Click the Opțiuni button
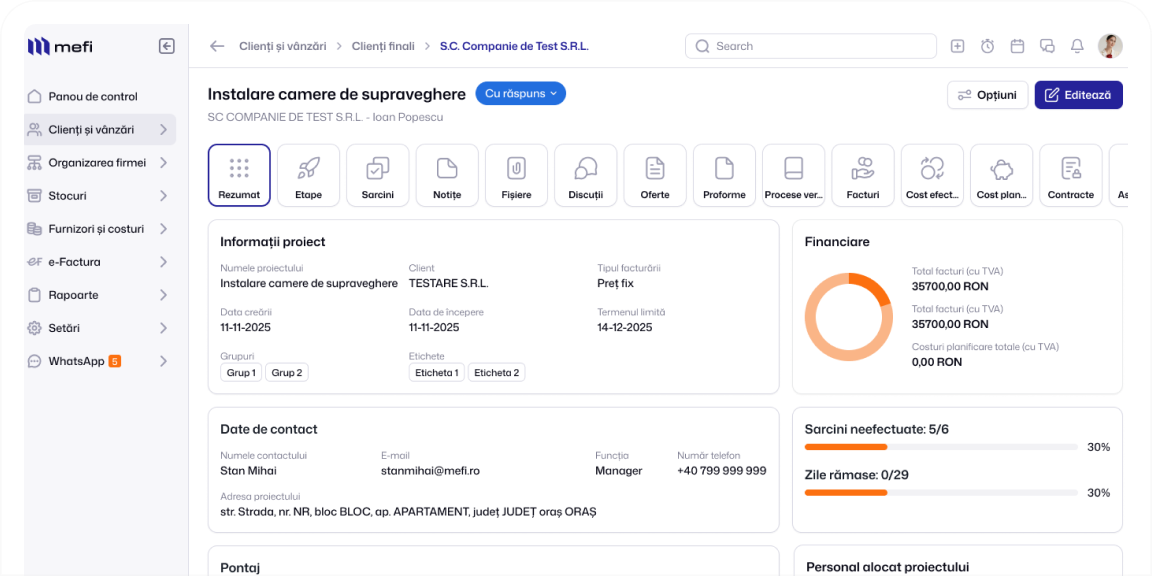Screen dimensions: 1152x576 987,95
